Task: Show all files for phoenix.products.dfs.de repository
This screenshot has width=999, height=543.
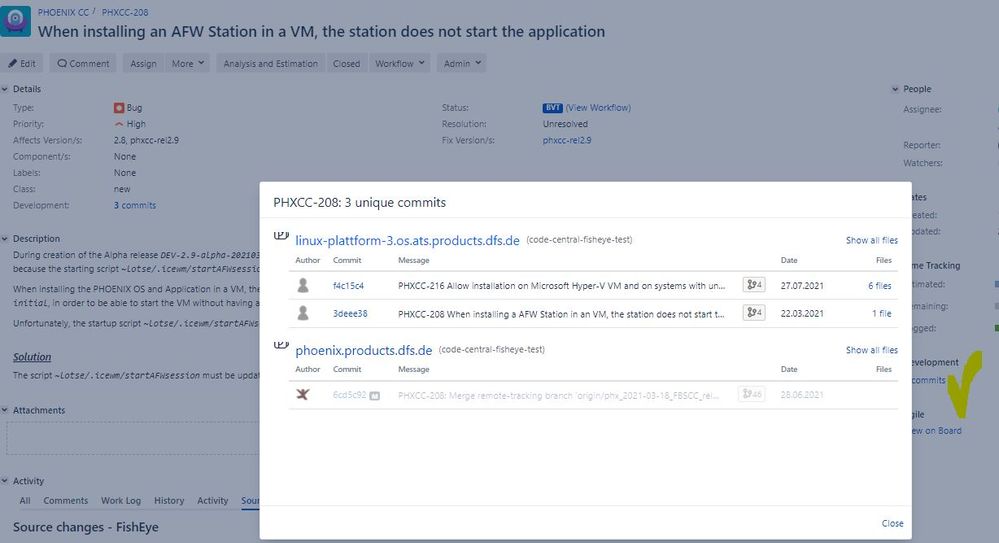Action: pyautogui.click(x=872, y=350)
